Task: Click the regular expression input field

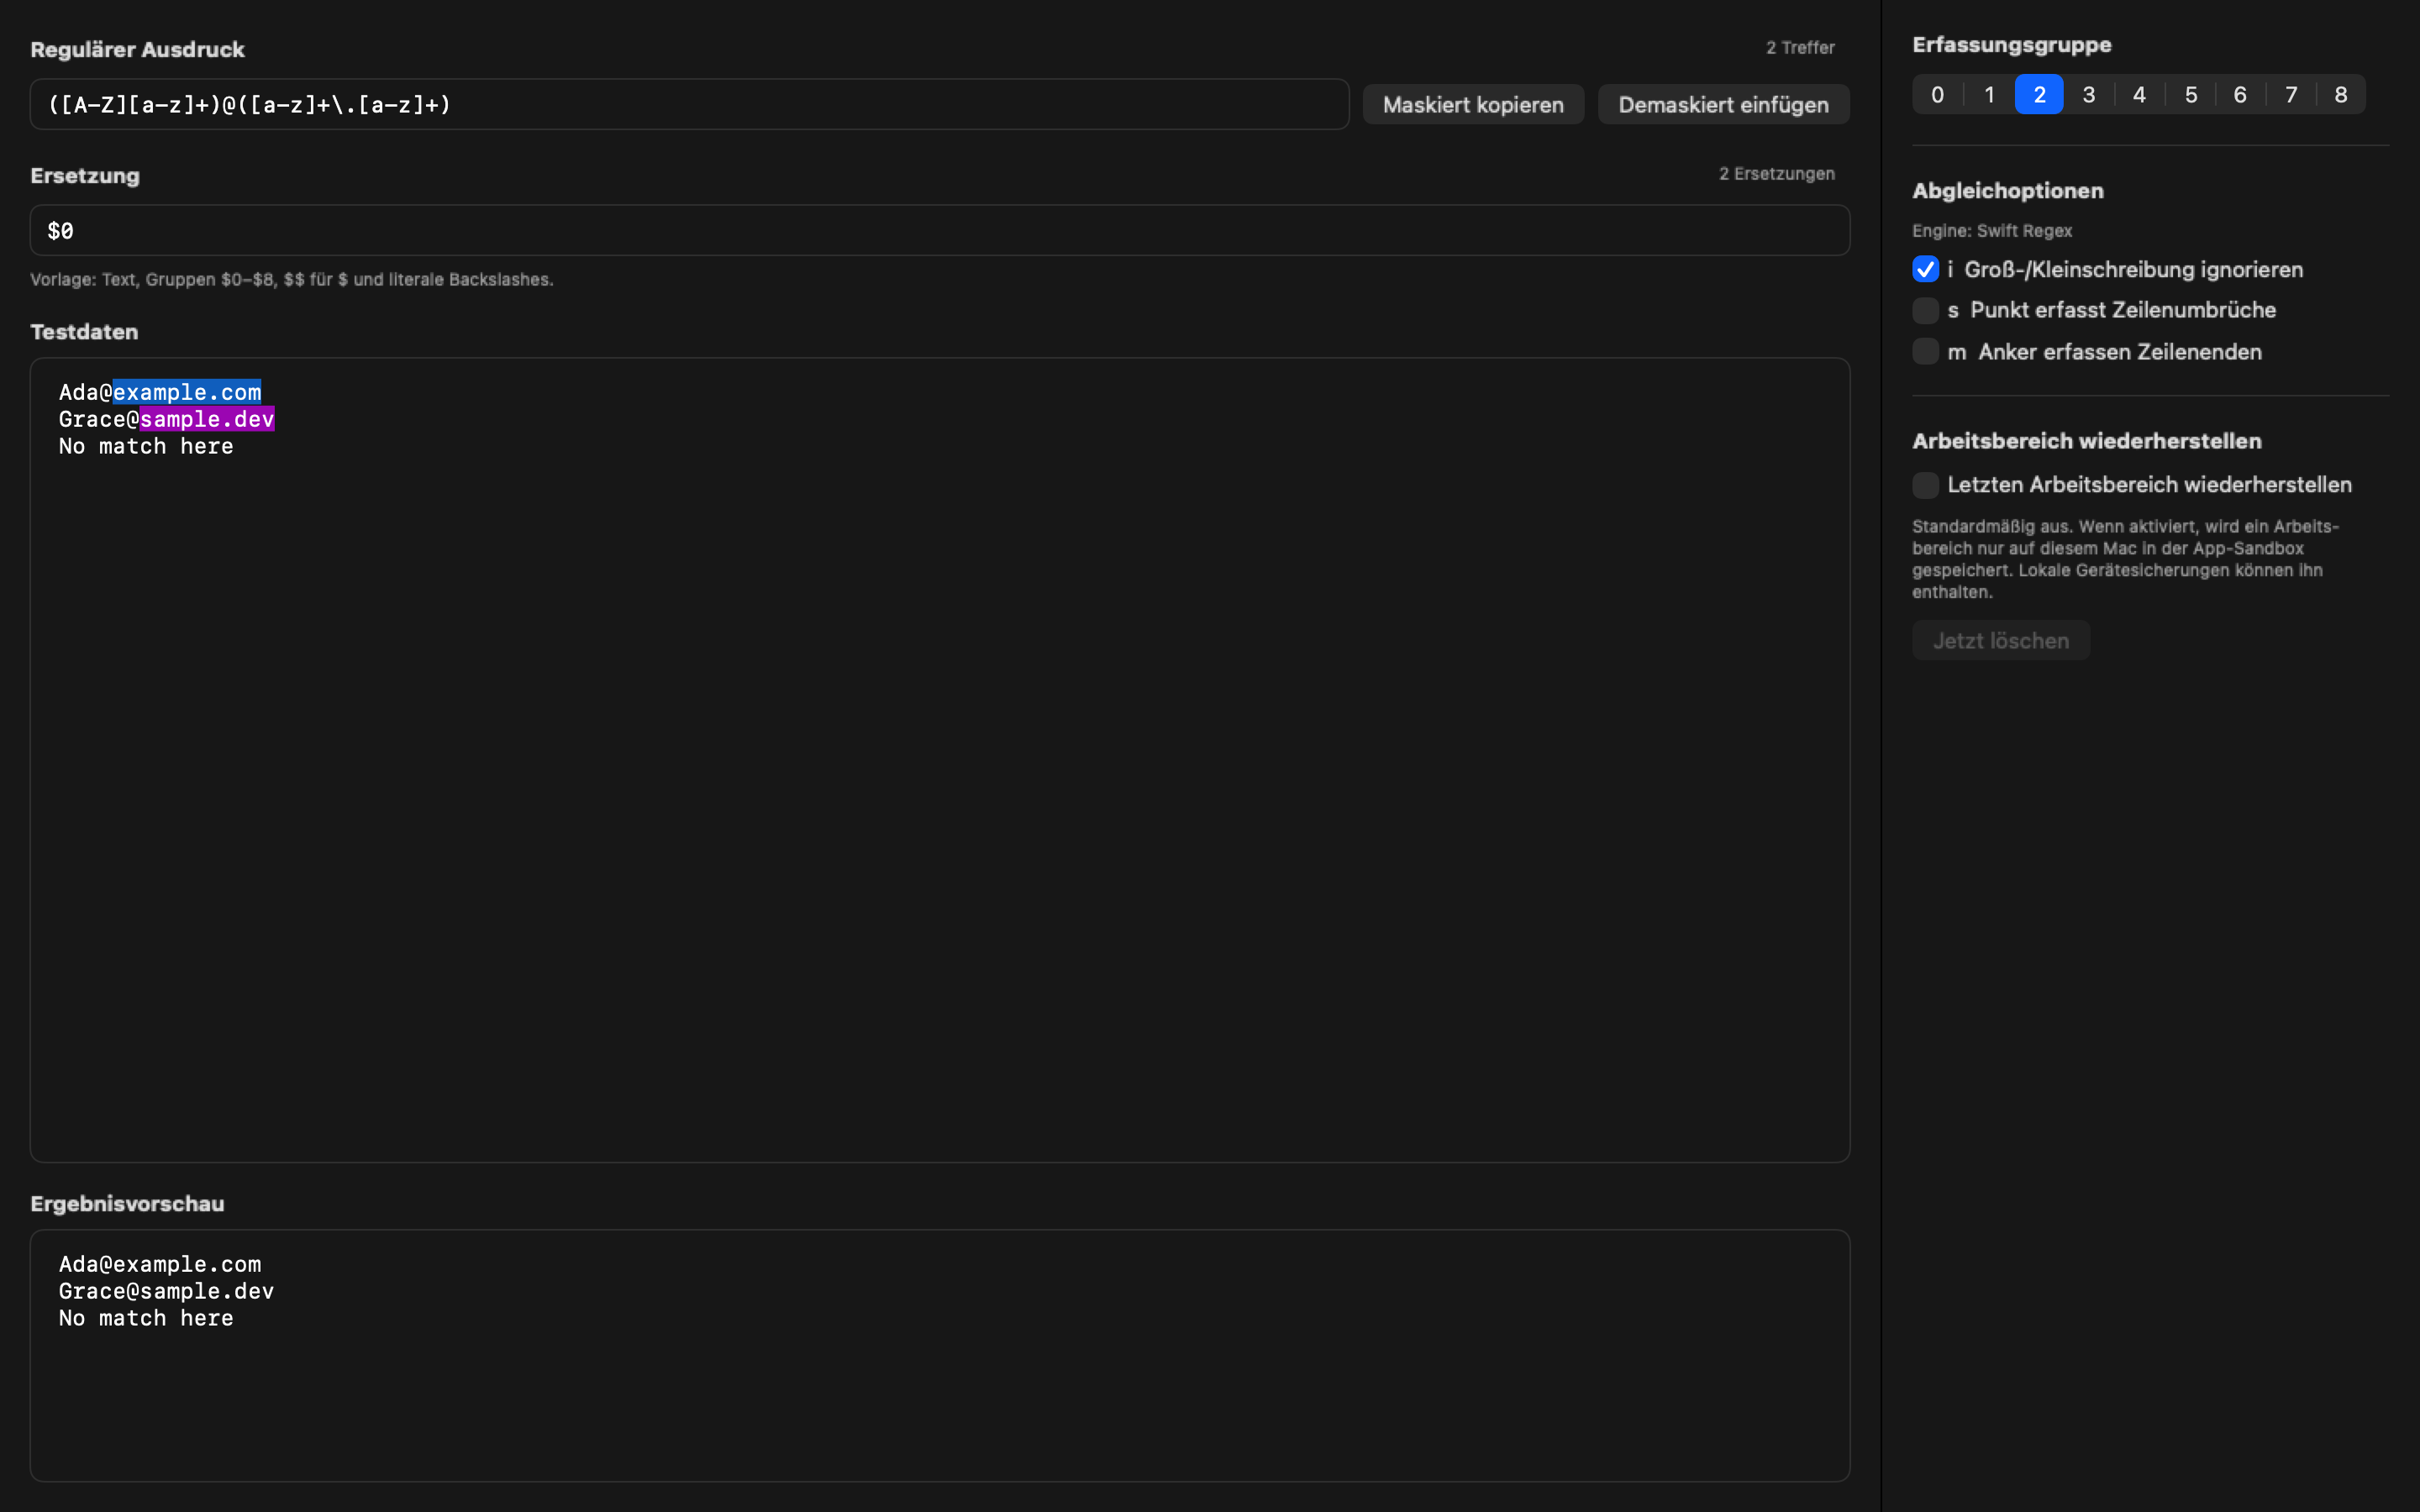Action: click(689, 104)
